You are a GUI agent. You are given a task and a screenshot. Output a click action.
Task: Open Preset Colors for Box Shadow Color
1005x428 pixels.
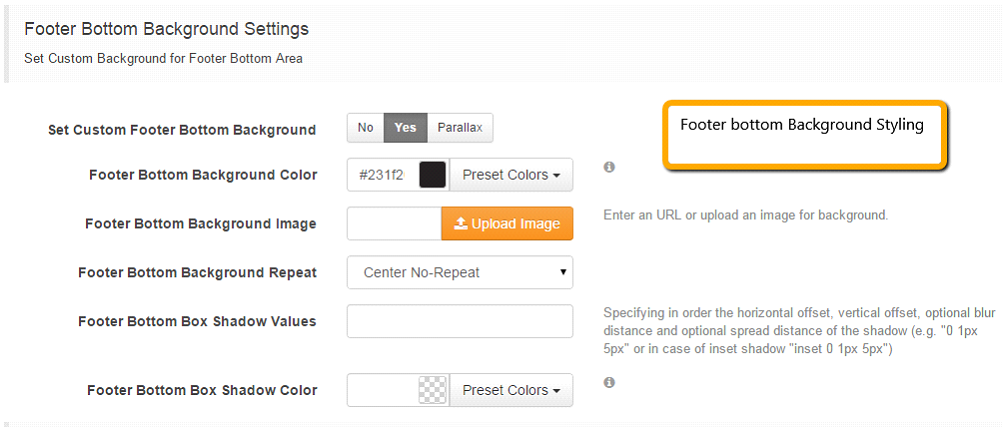tap(511, 390)
